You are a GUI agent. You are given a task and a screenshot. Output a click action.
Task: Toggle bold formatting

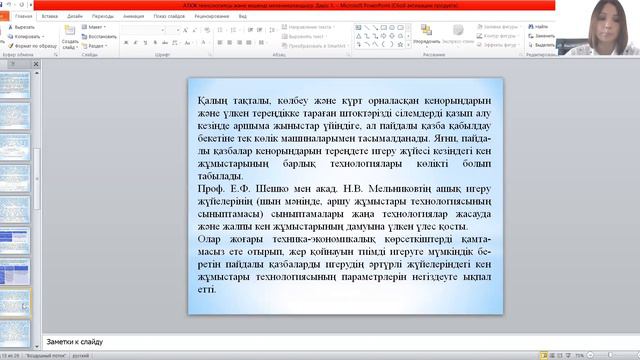point(126,42)
